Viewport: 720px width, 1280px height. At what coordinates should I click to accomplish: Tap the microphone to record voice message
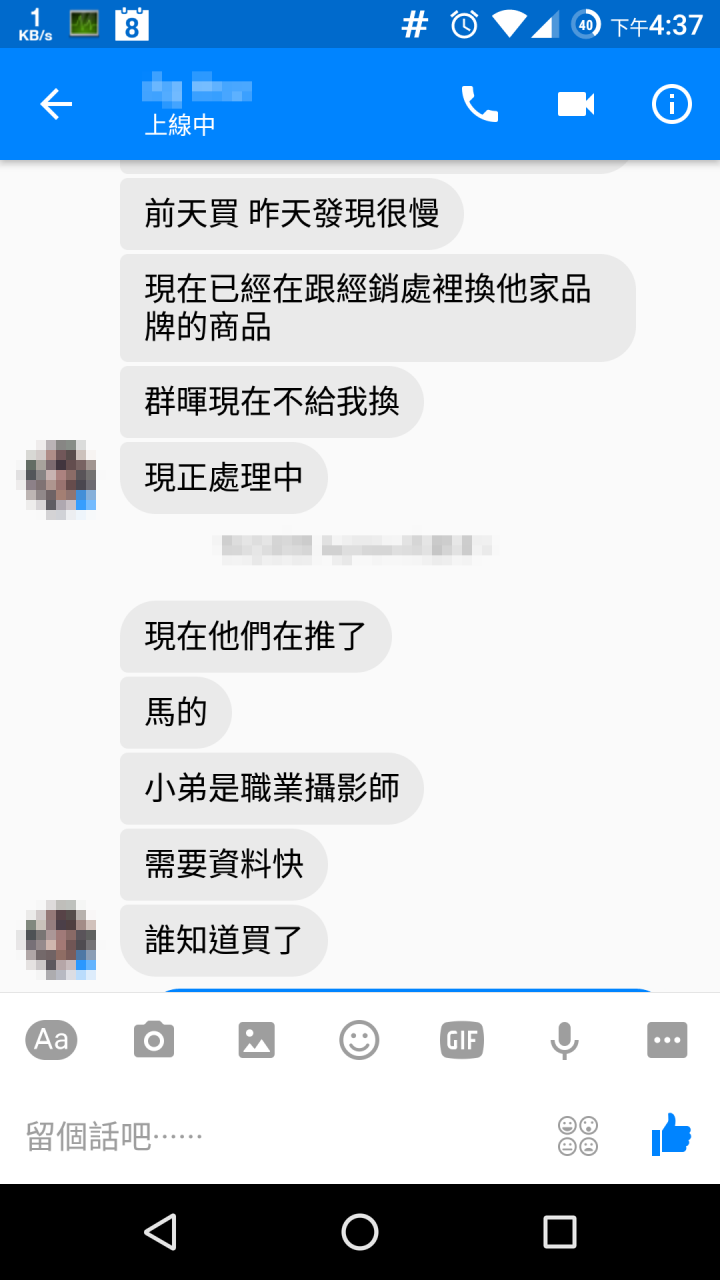(564, 1041)
